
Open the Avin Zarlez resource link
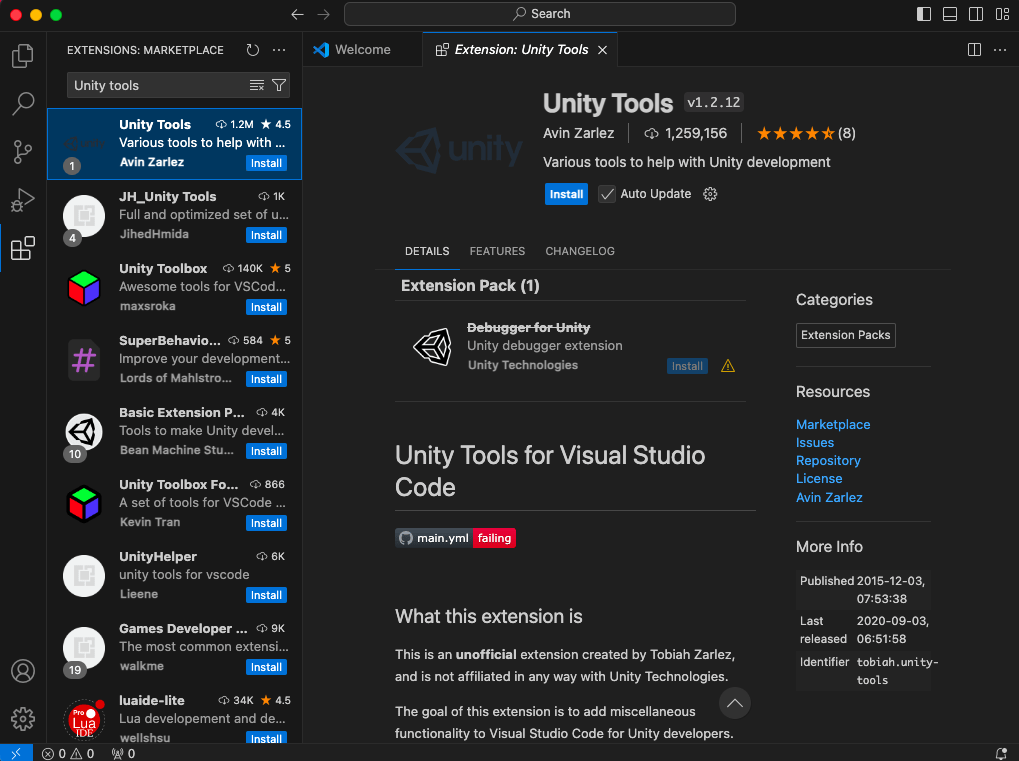click(x=829, y=497)
